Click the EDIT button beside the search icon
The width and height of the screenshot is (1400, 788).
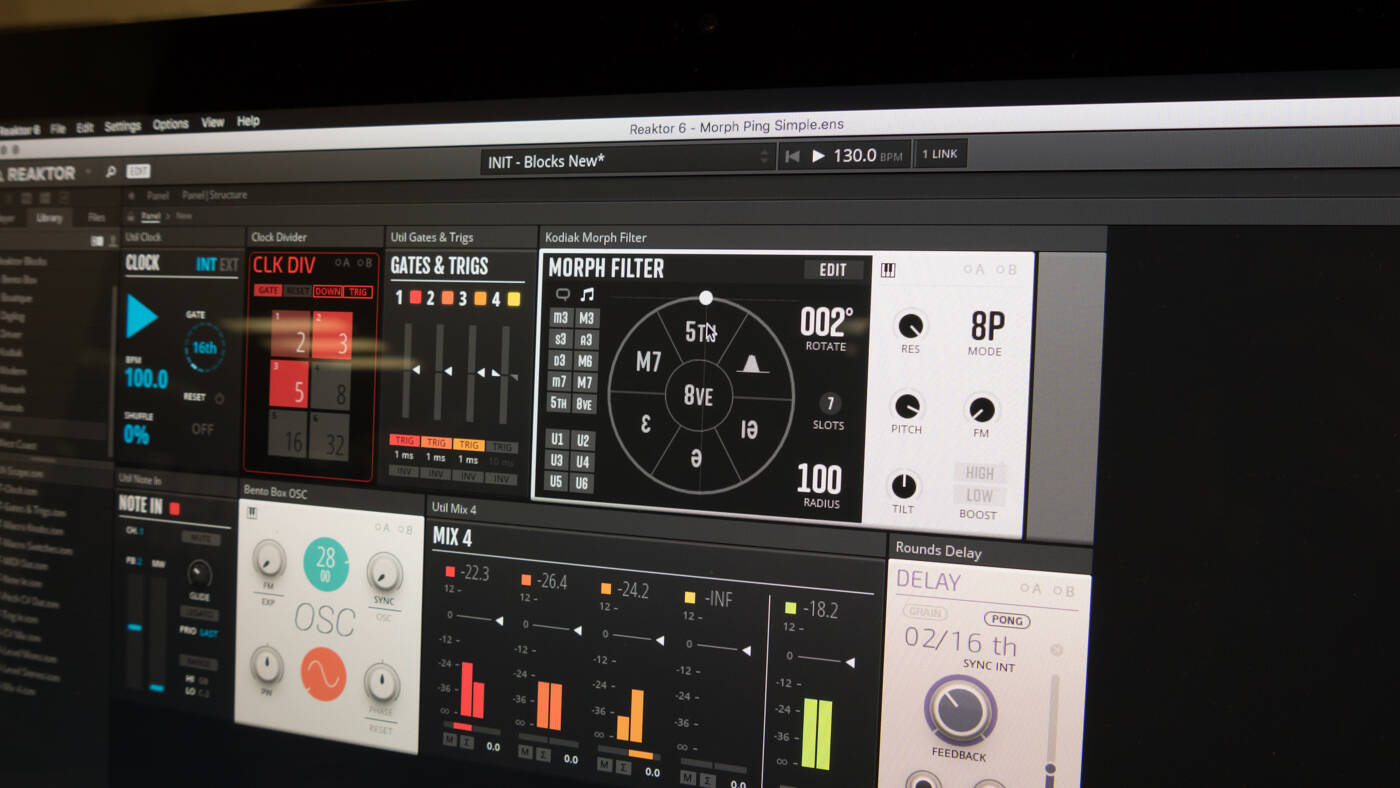[138, 171]
